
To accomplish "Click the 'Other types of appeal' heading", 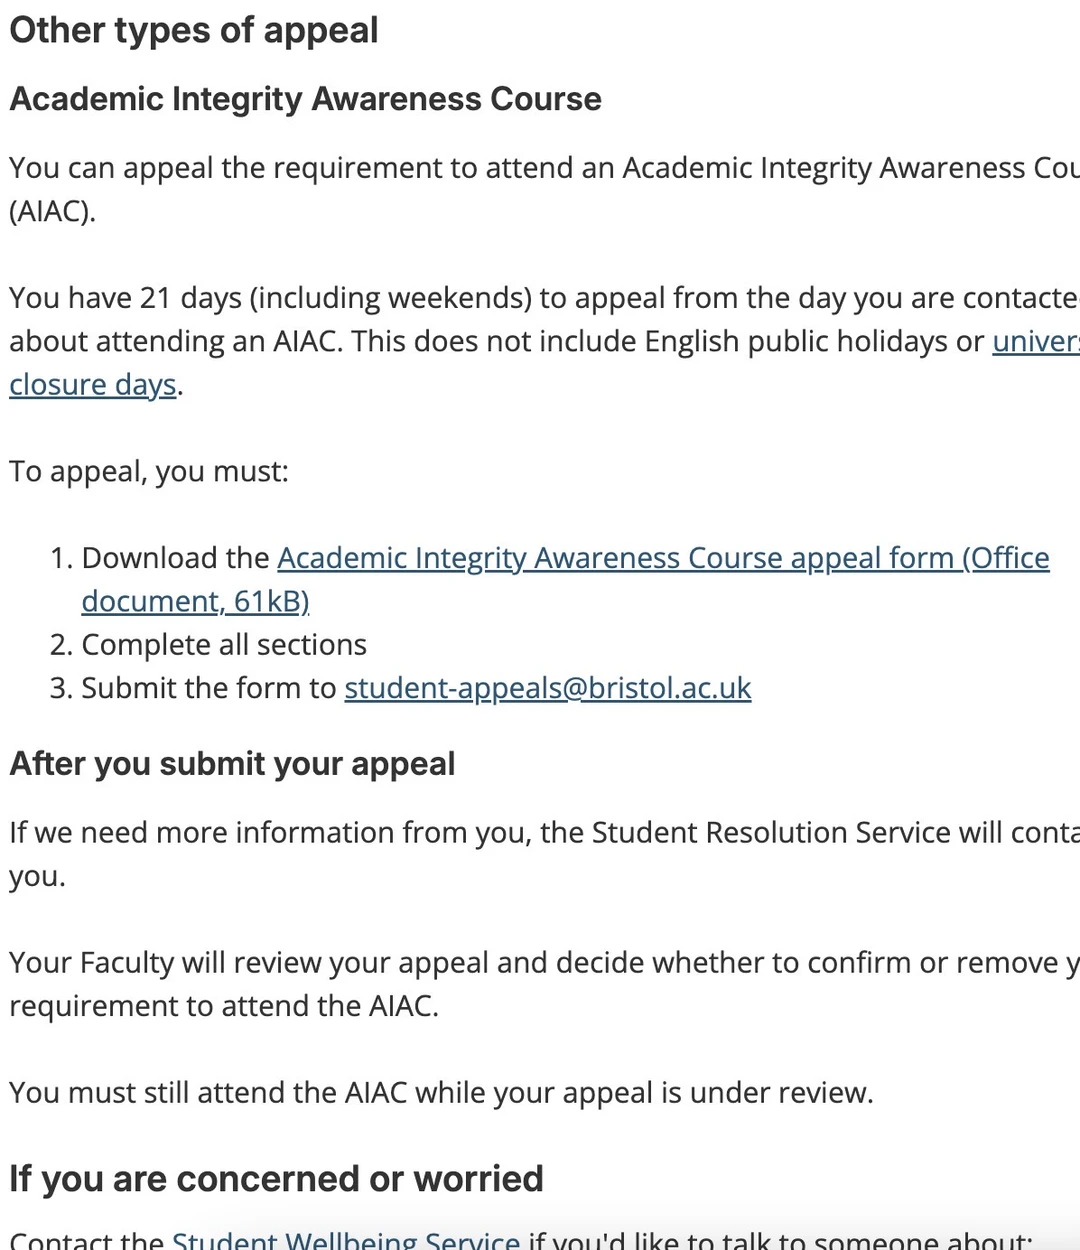I will [194, 30].
